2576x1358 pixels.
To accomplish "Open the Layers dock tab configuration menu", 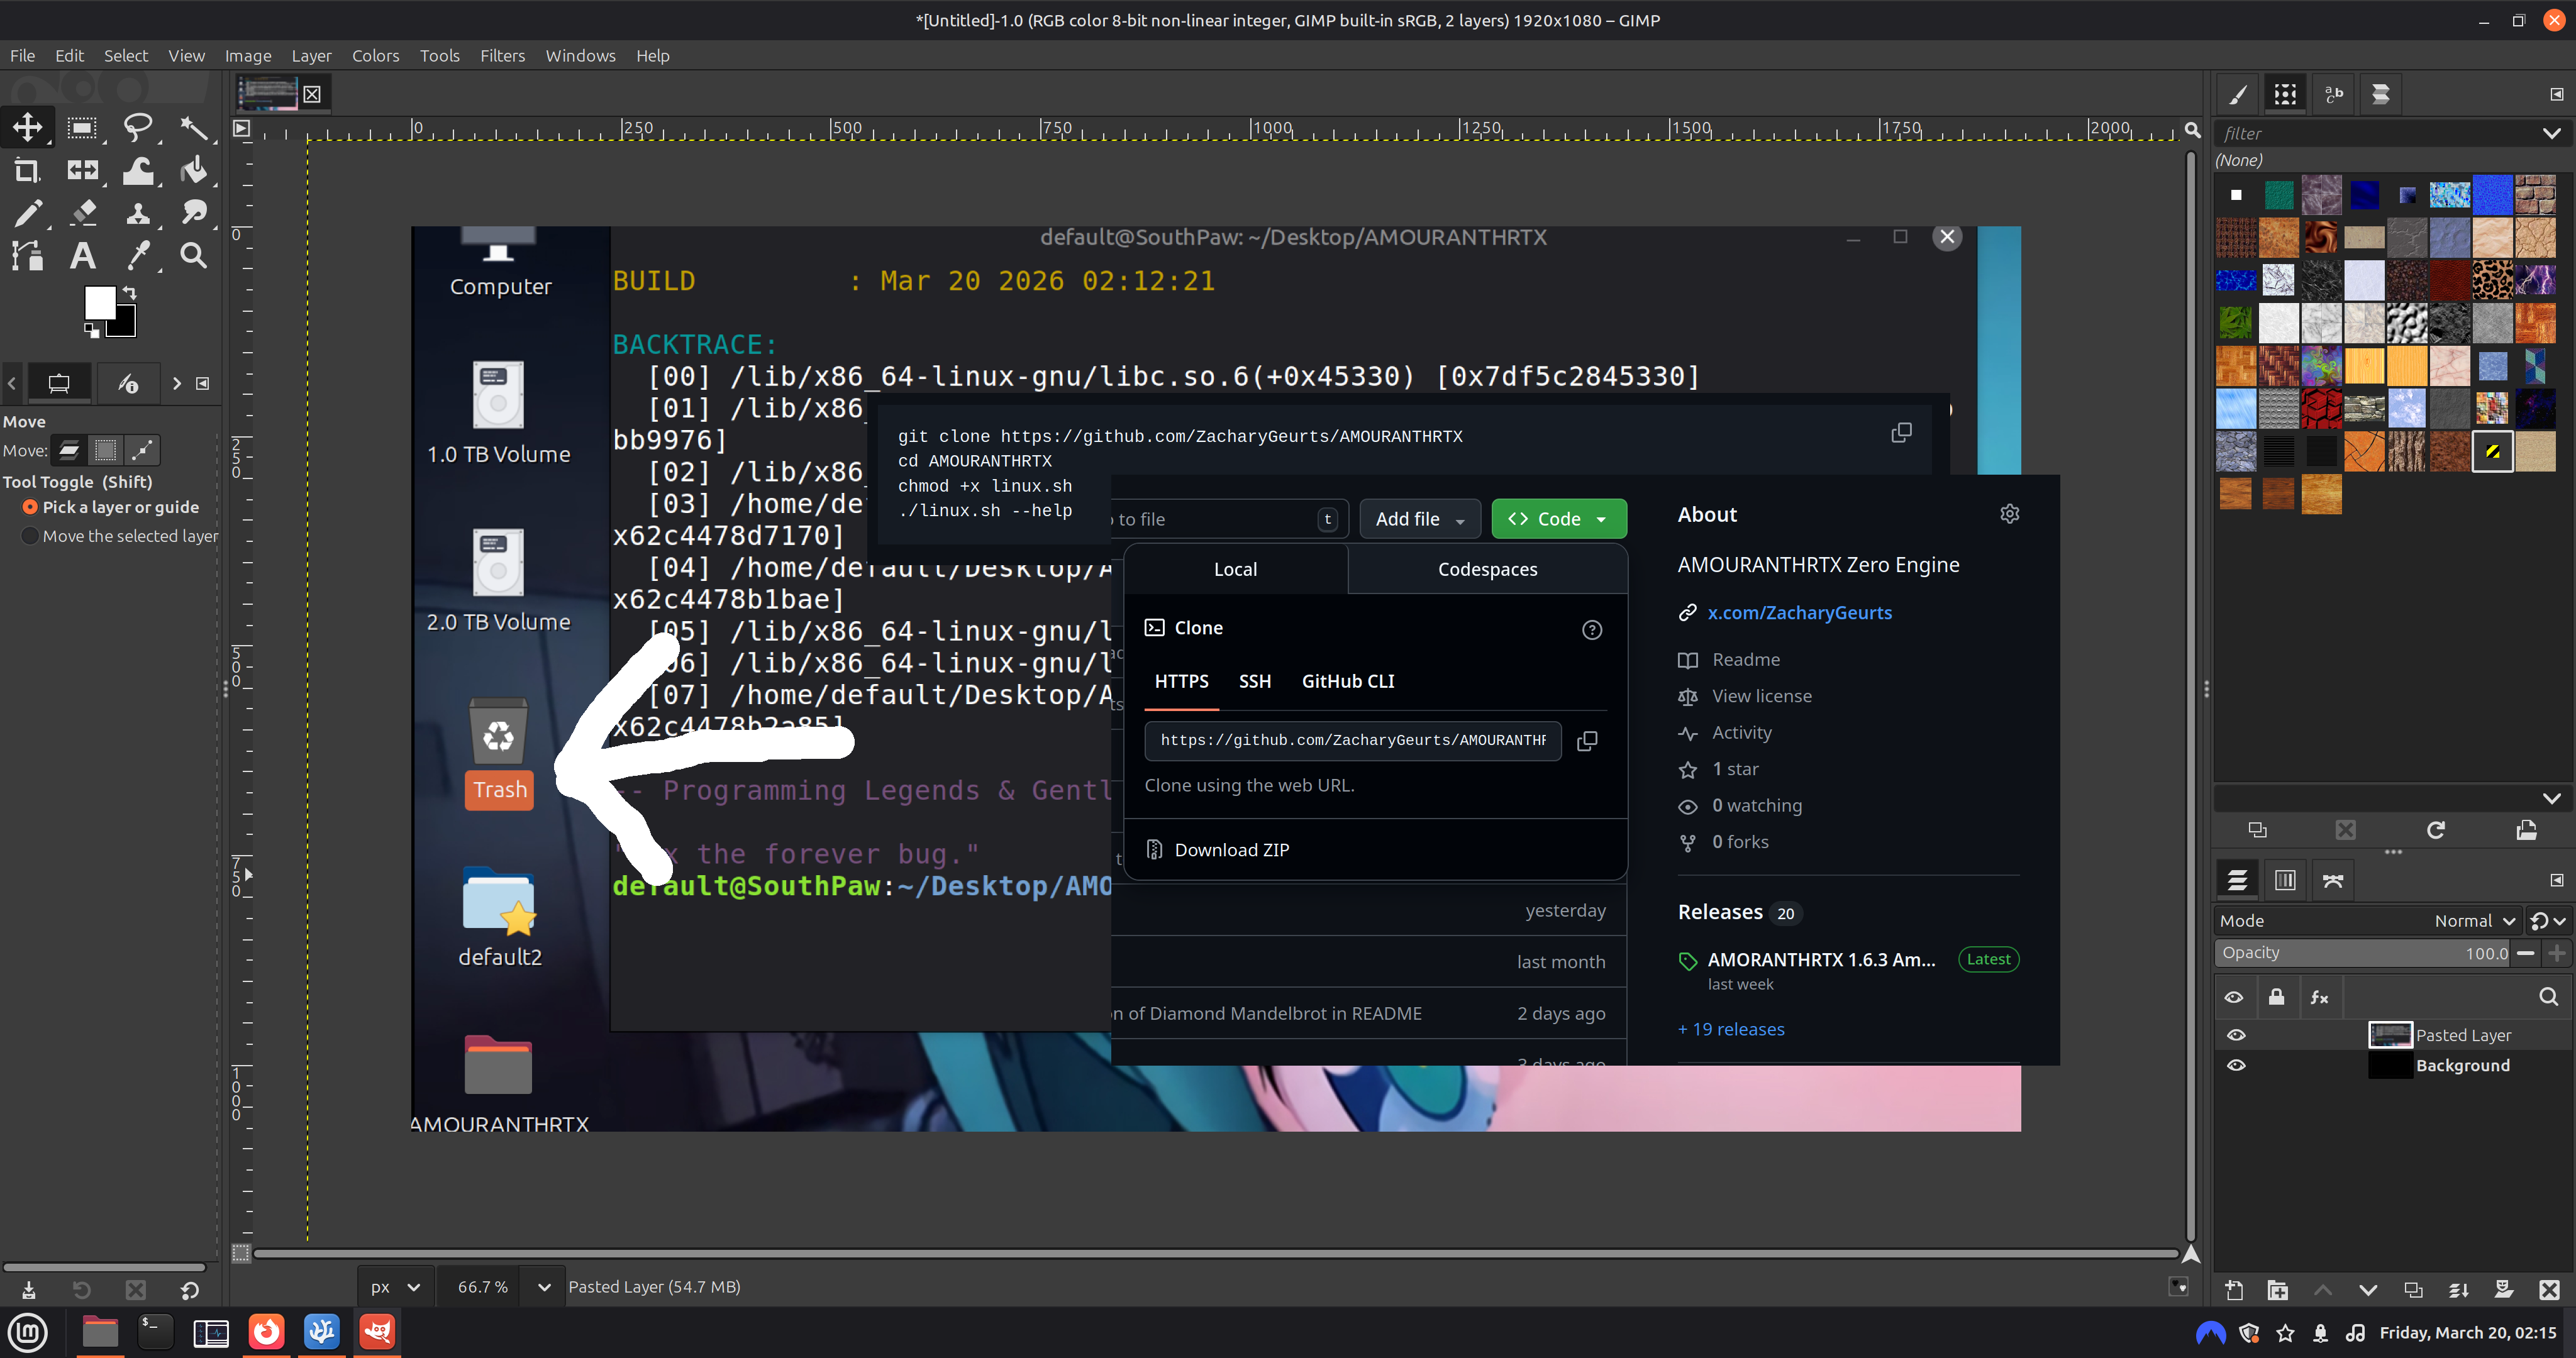I will 2556,880.
